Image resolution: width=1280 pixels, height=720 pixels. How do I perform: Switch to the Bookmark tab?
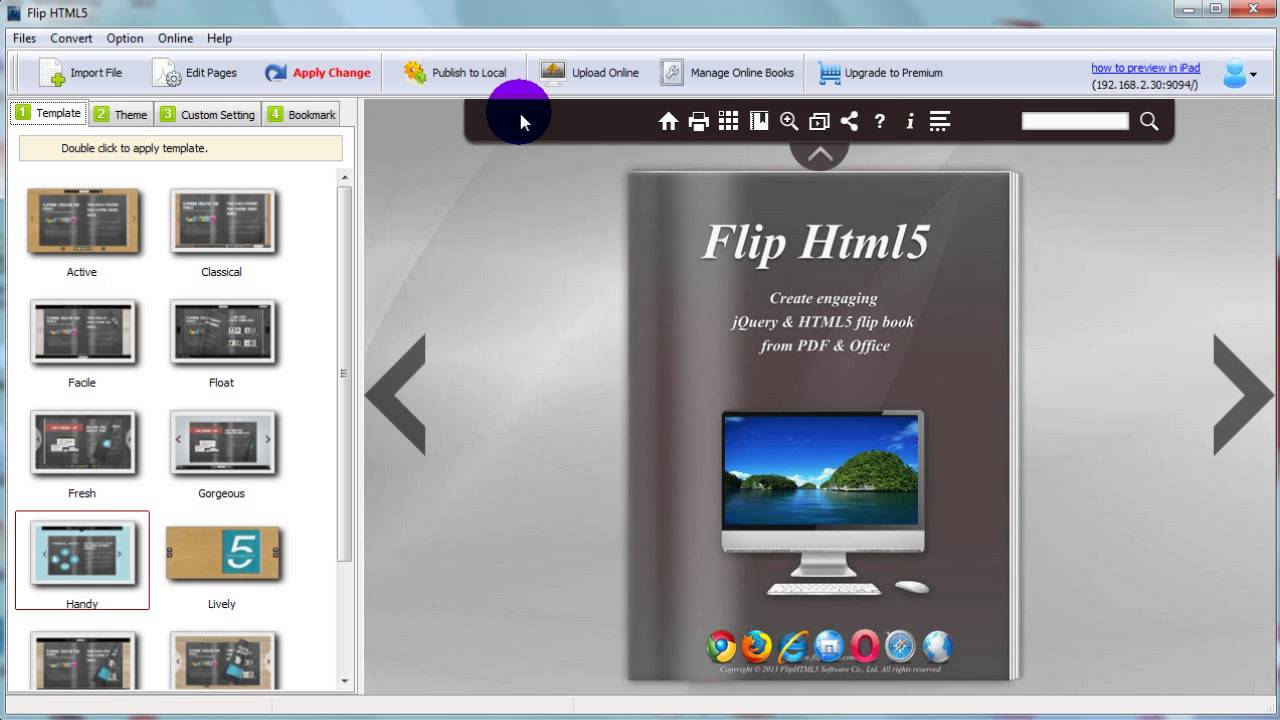click(302, 114)
